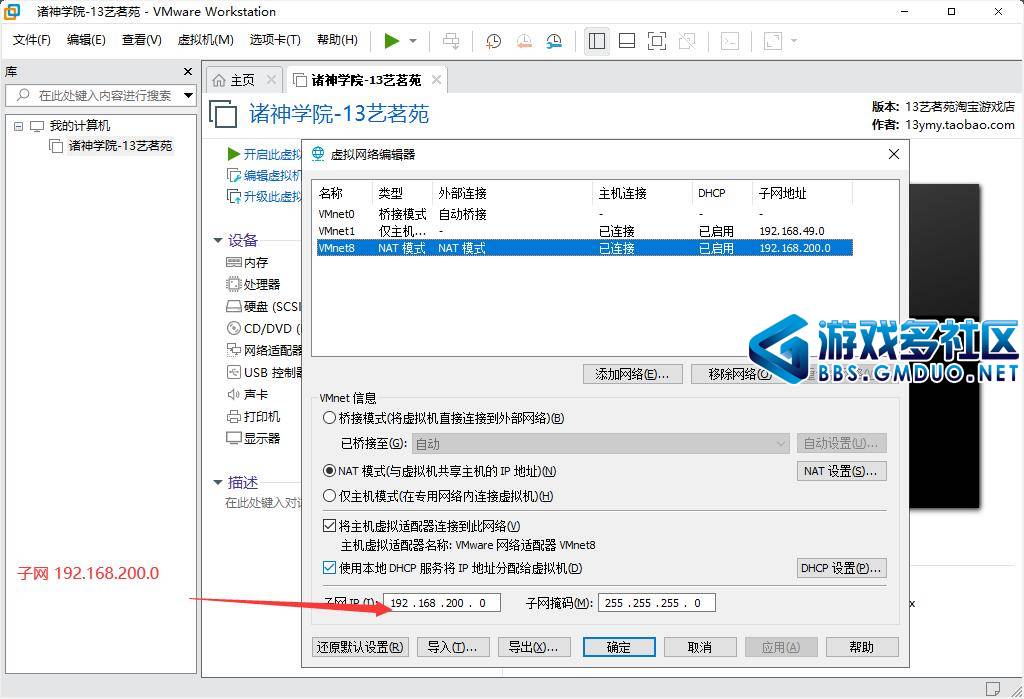Click the 子网掩码 input field
The width and height of the screenshot is (1024, 699).
coord(657,603)
